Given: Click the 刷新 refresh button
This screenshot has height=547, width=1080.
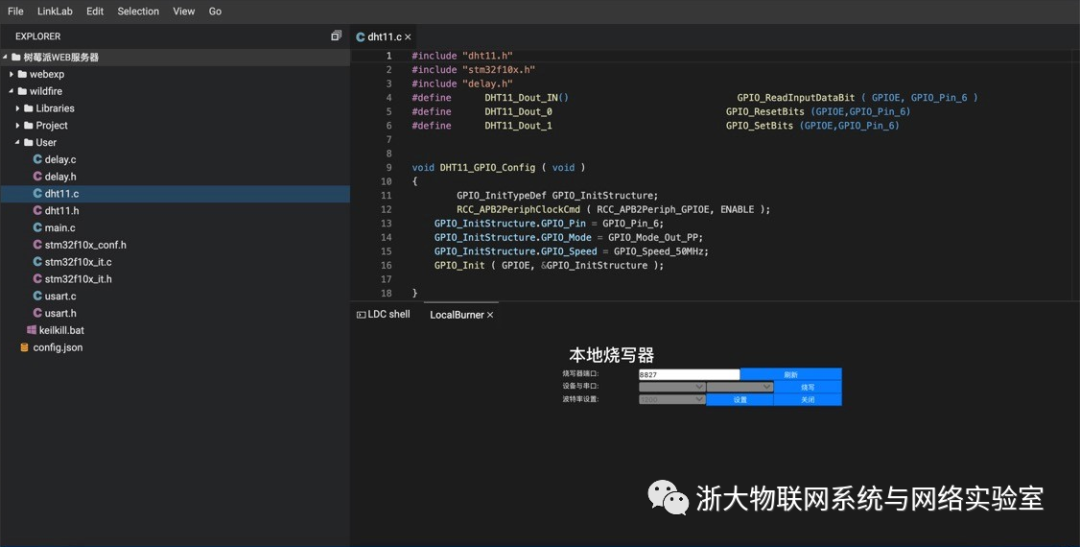Looking at the screenshot, I should [791, 375].
